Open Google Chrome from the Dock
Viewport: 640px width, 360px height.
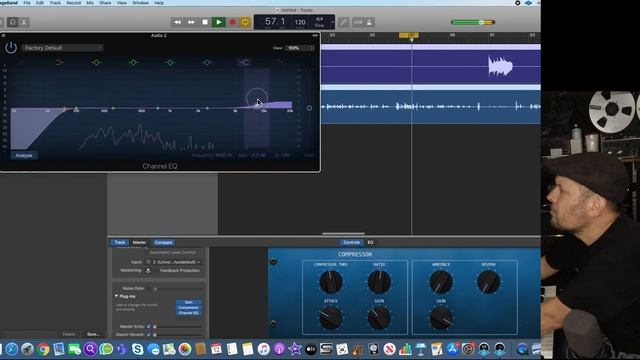pyautogui.click(x=43, y=349)
